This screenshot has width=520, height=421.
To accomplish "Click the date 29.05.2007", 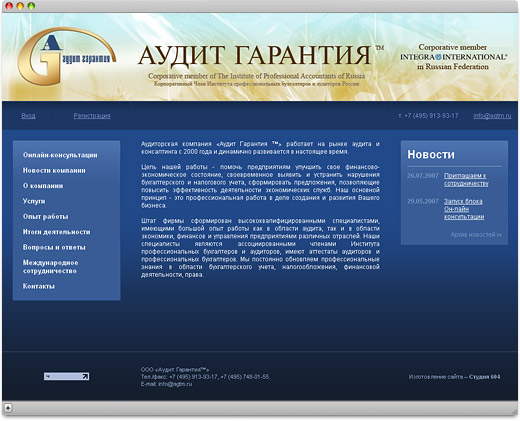I will (x=423, y=201).
